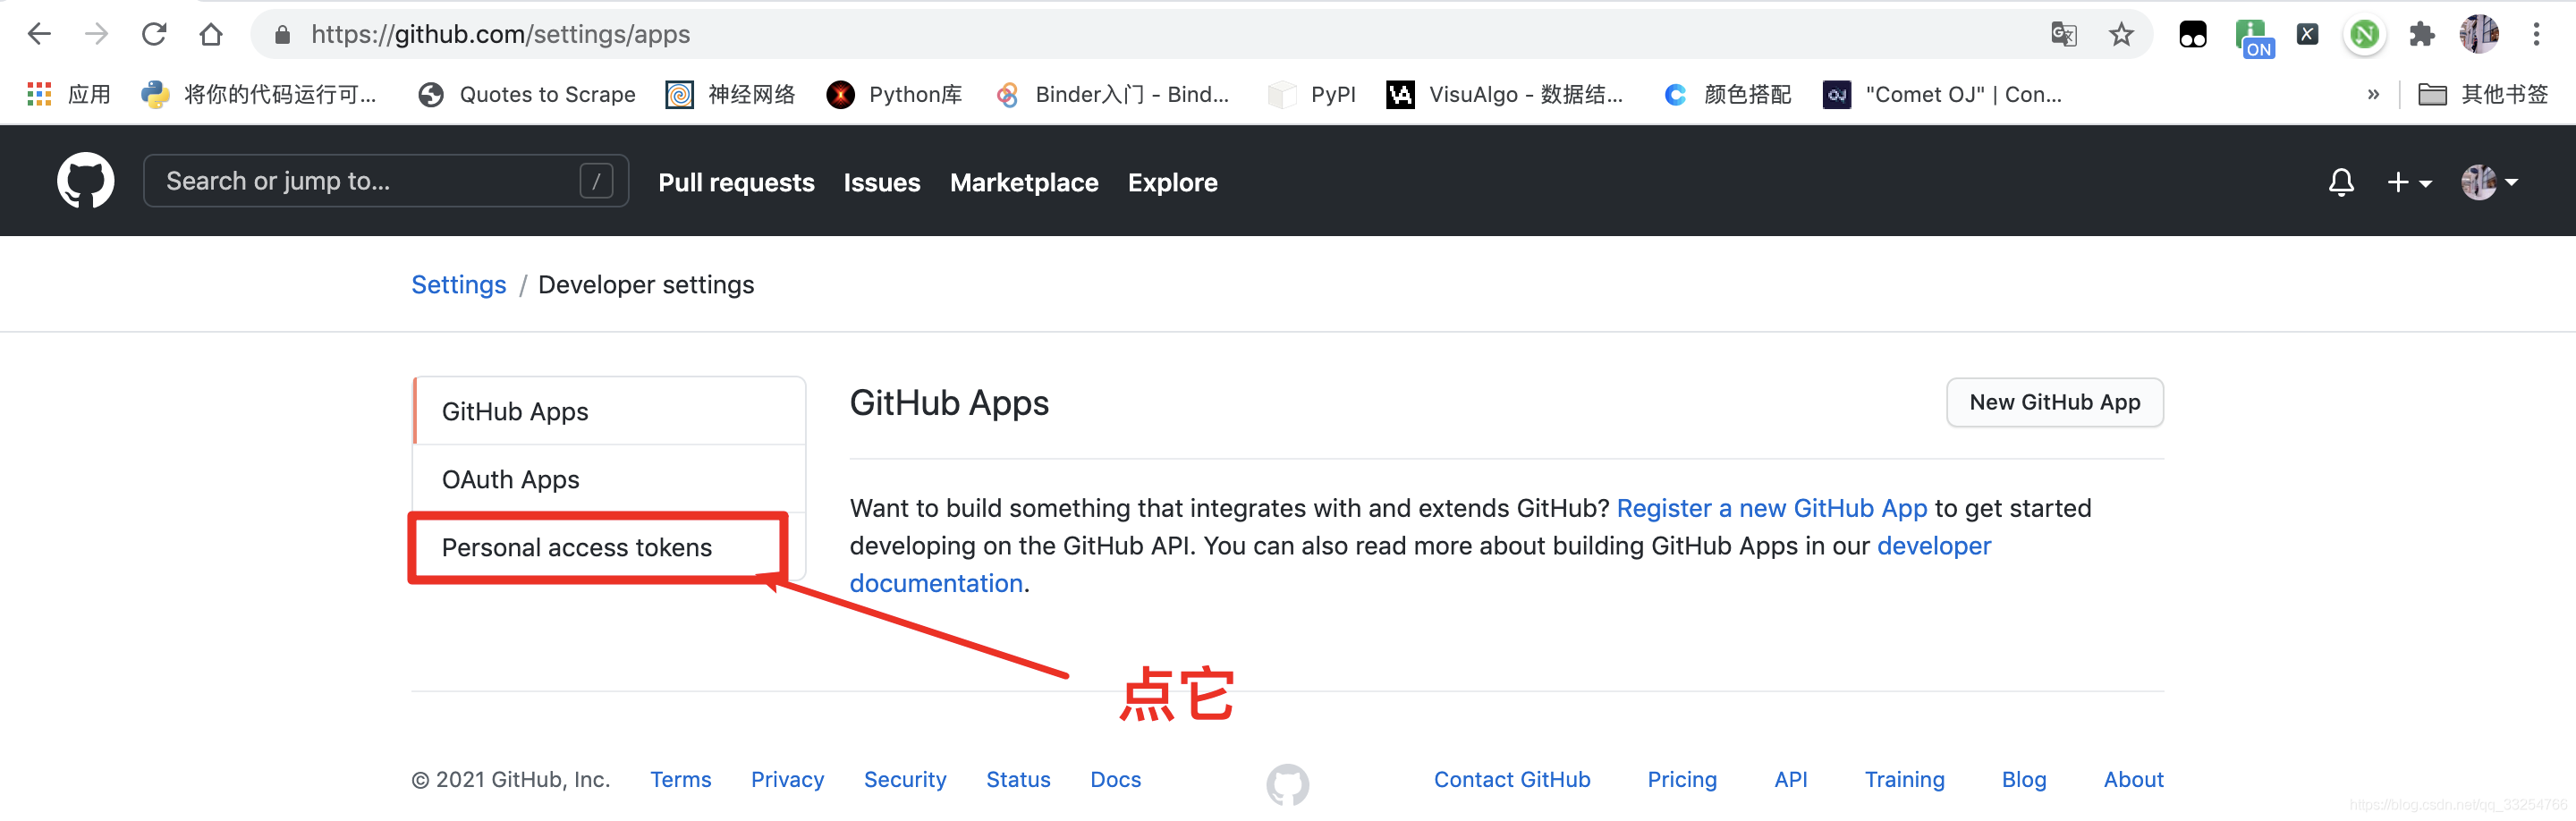This screenshot has width=2576, height=821.
Task: Bookmark this page with the star icon
Action: (2121, 35)
